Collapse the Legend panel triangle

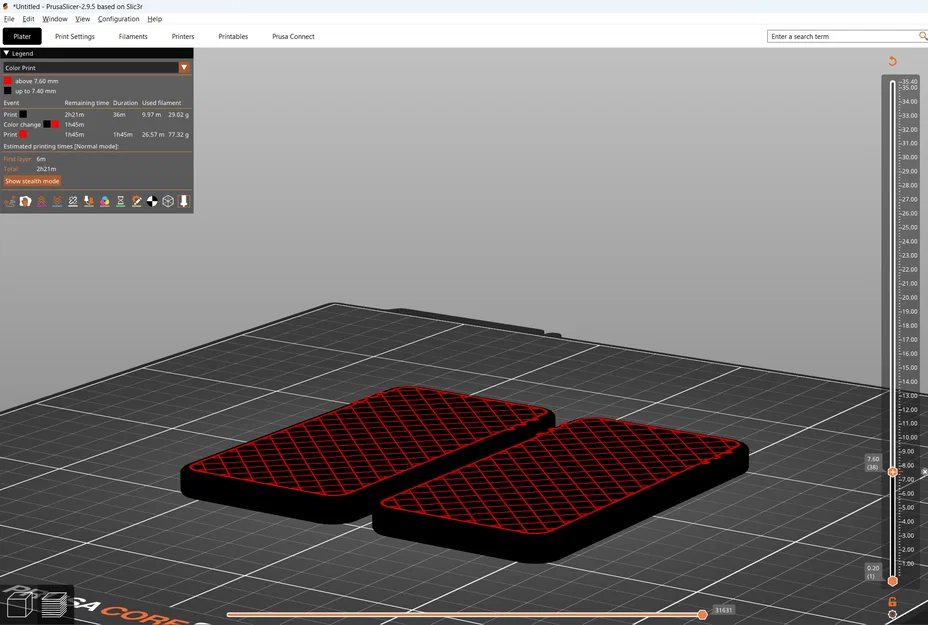point(7,53)
